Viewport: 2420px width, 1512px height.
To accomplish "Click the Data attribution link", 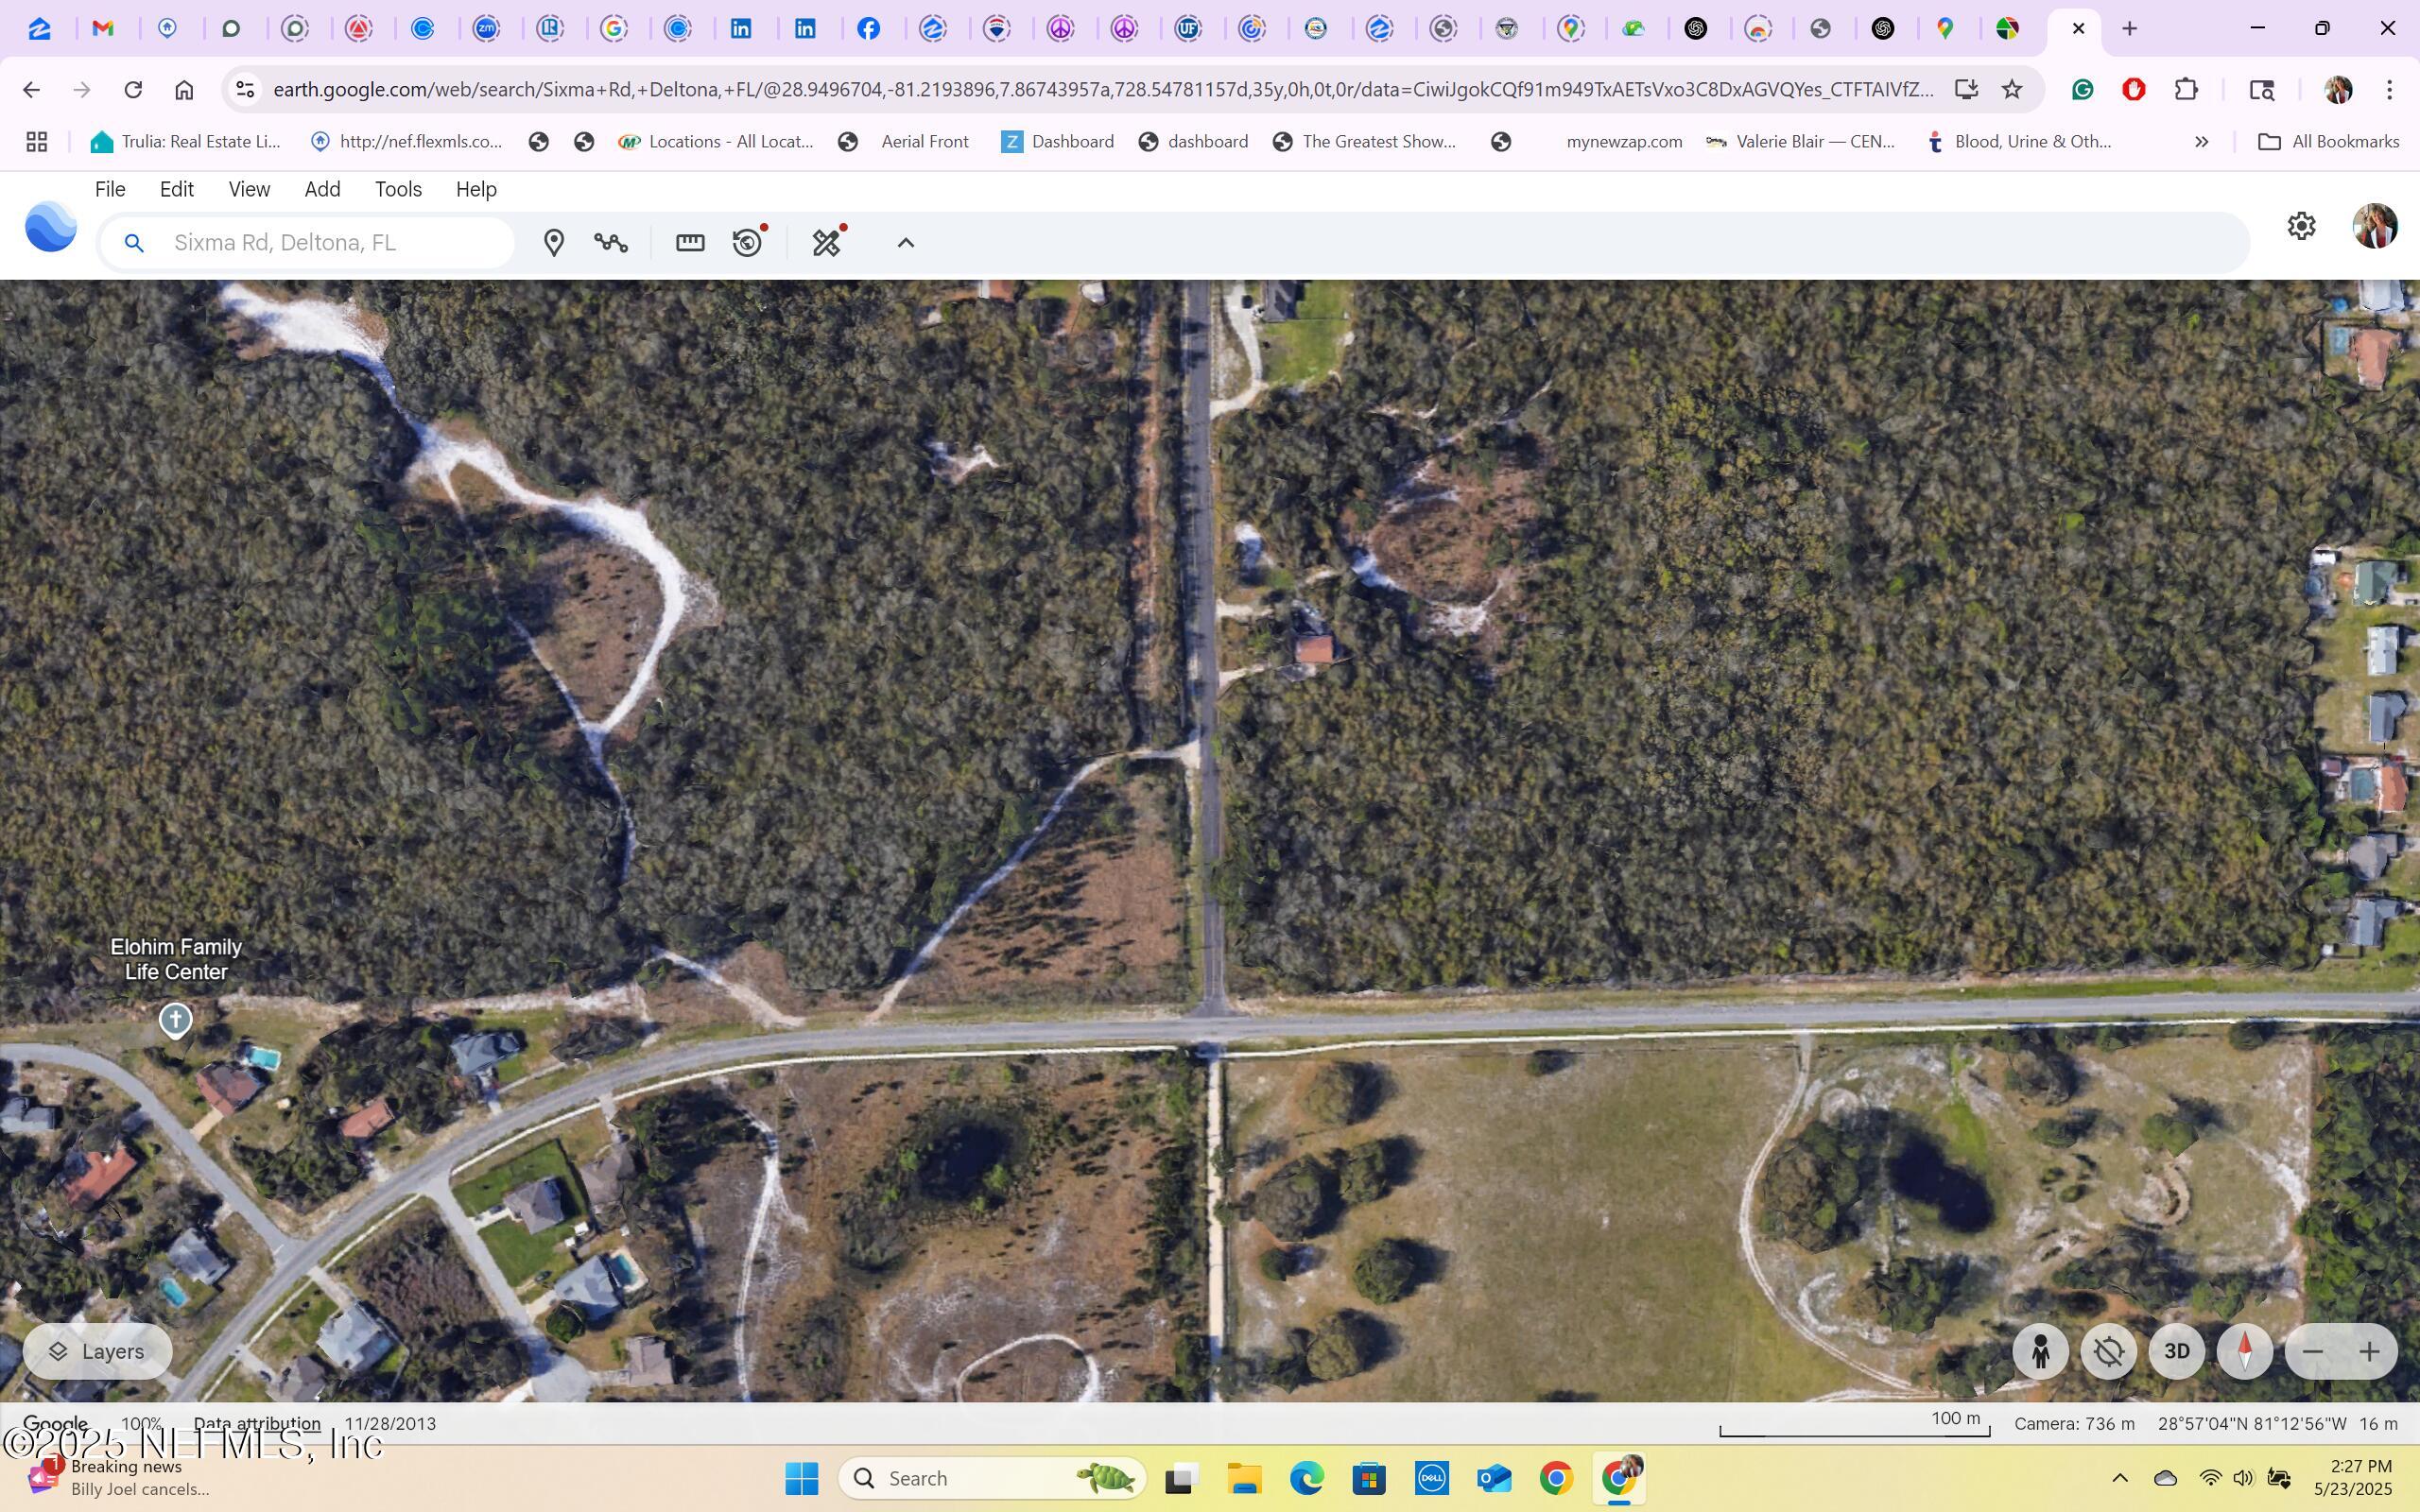I will [256, 1423].
